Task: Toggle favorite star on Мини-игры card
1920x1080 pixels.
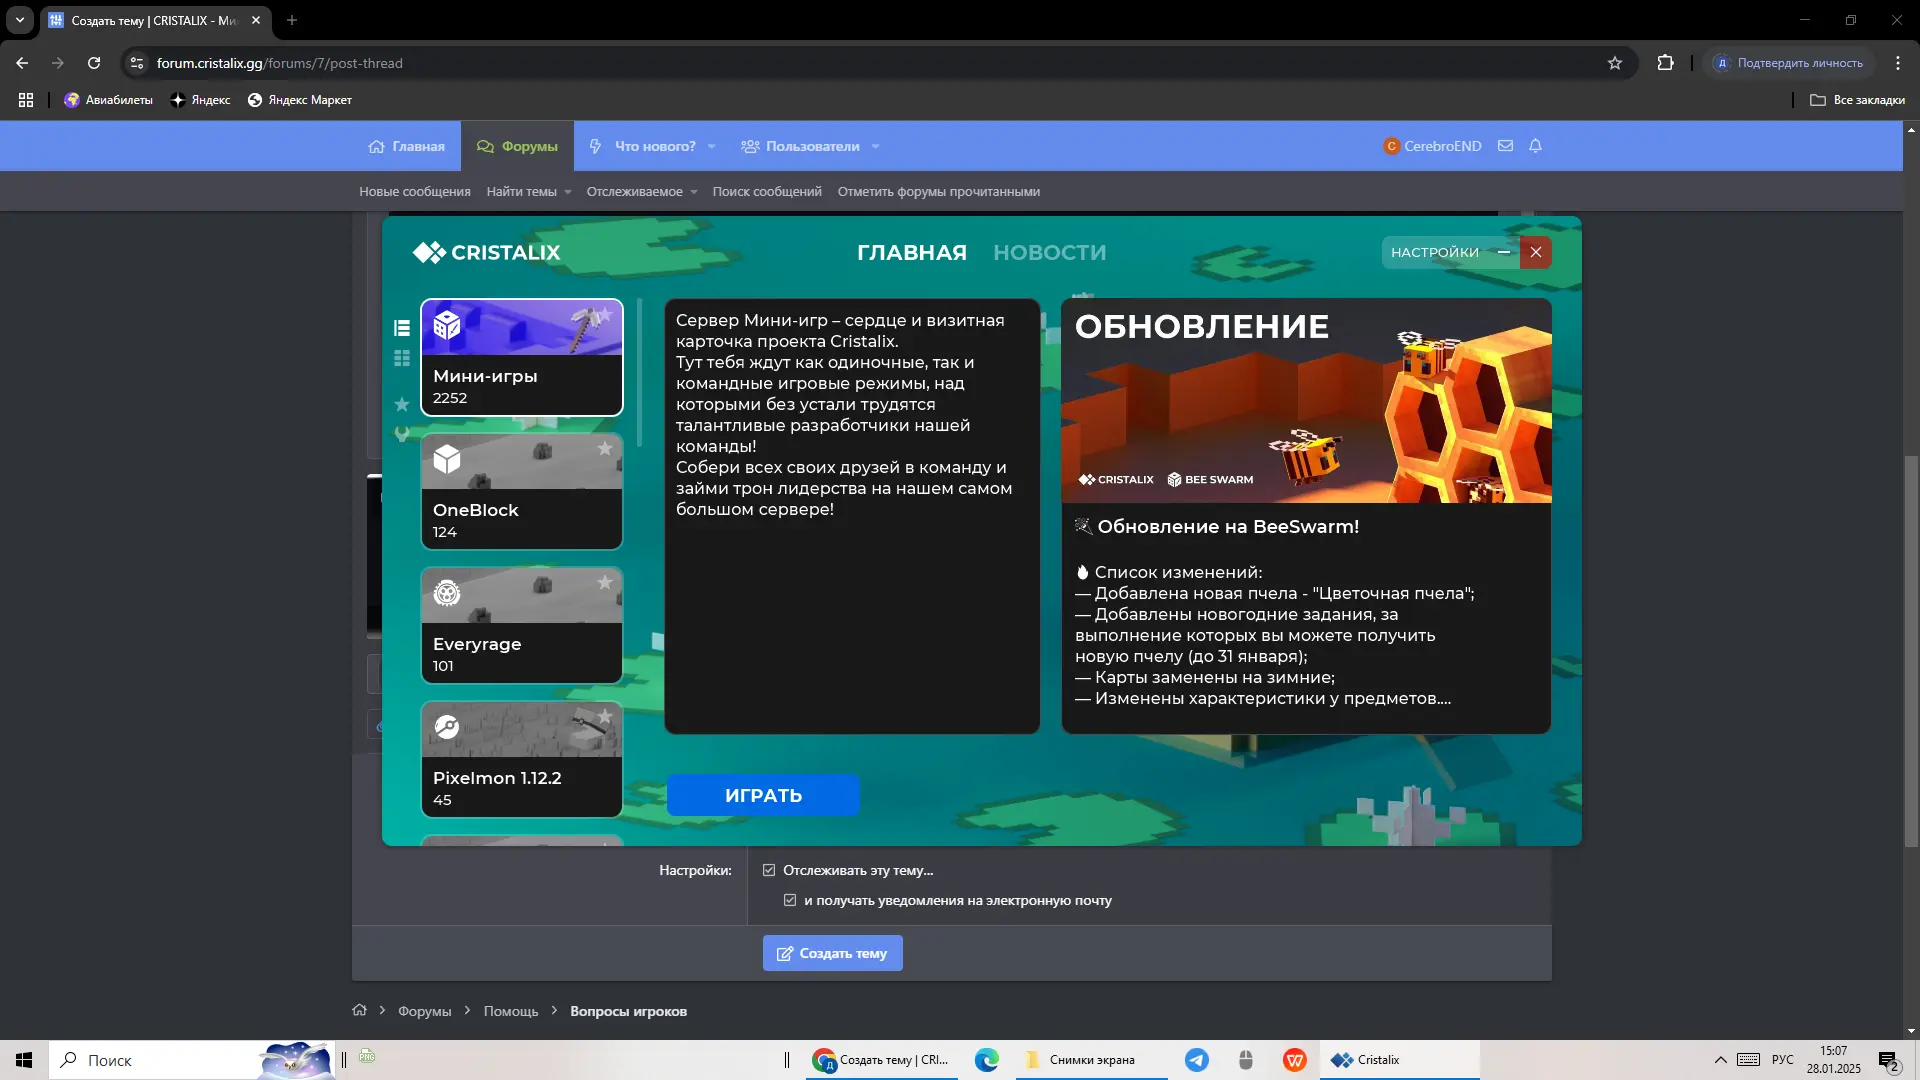Action: point(604,315)
